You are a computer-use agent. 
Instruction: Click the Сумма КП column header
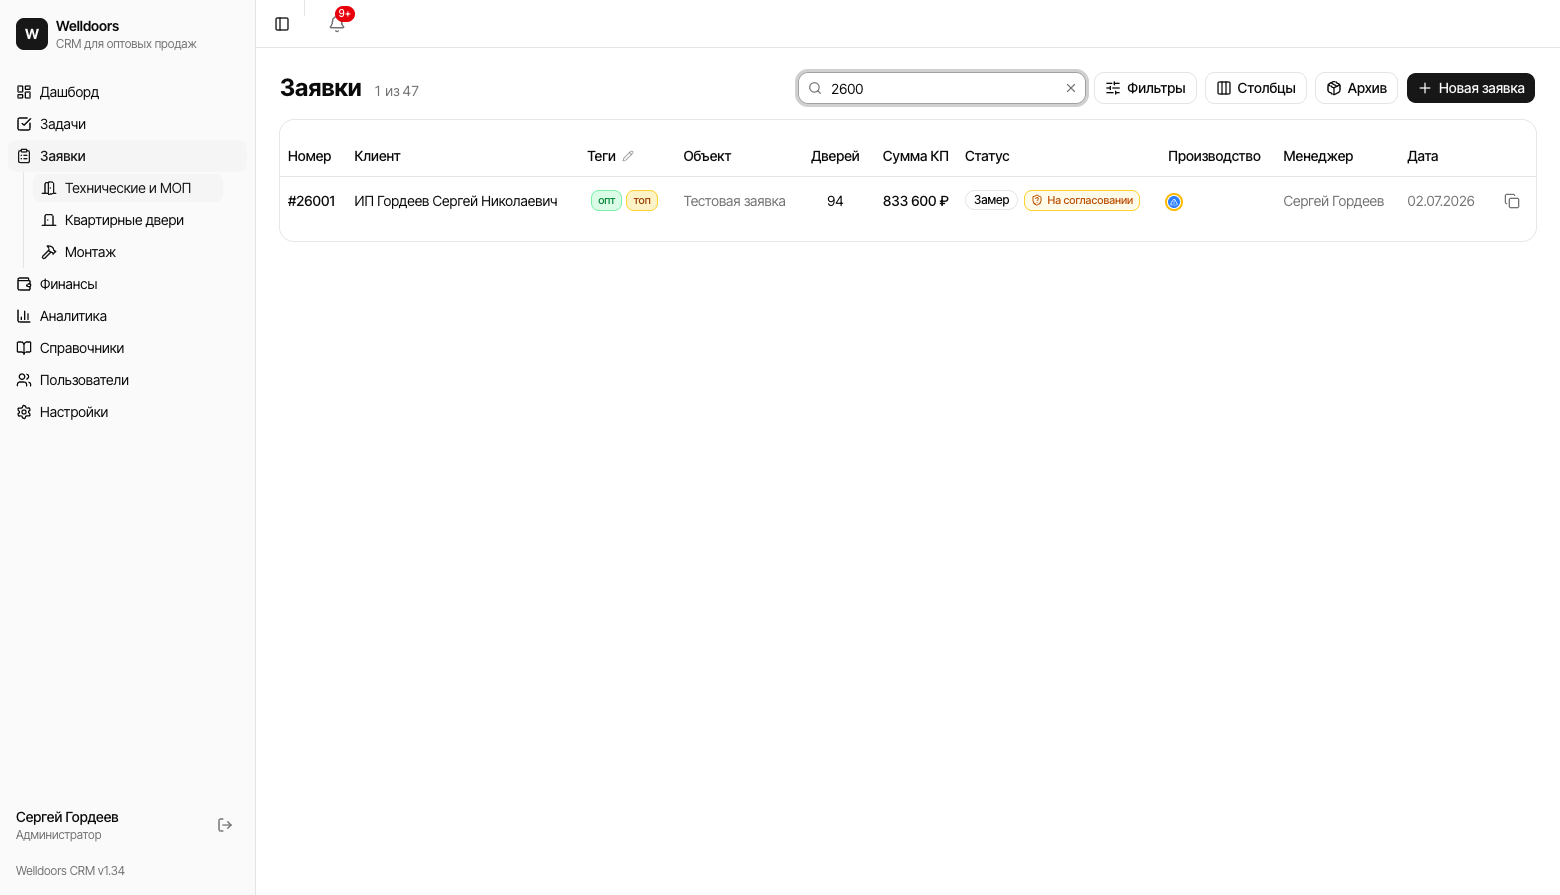tap(915, 156)
